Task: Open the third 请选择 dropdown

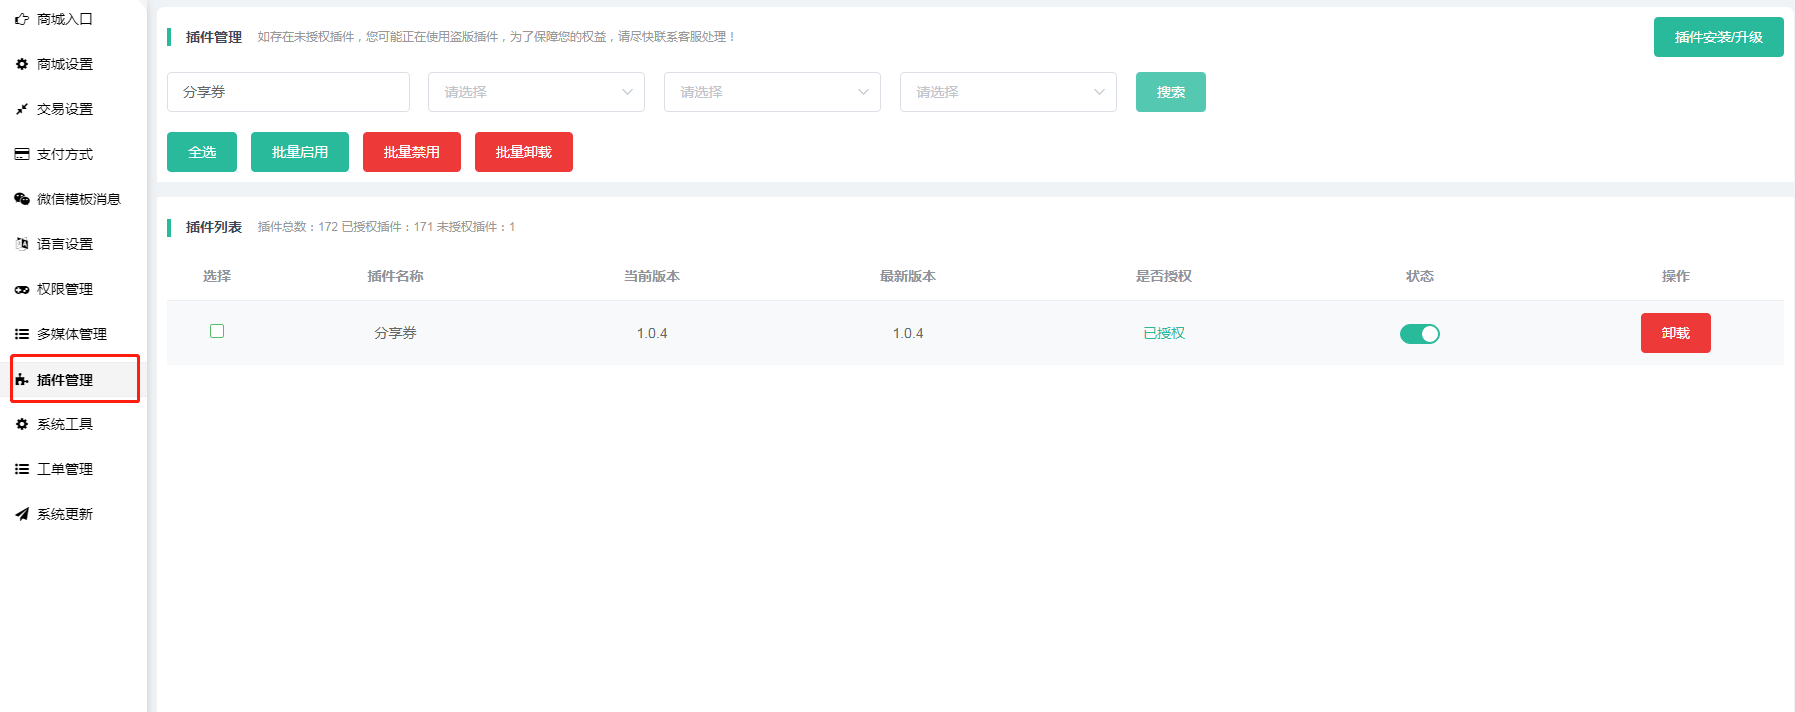Action: pos(1008,92)
